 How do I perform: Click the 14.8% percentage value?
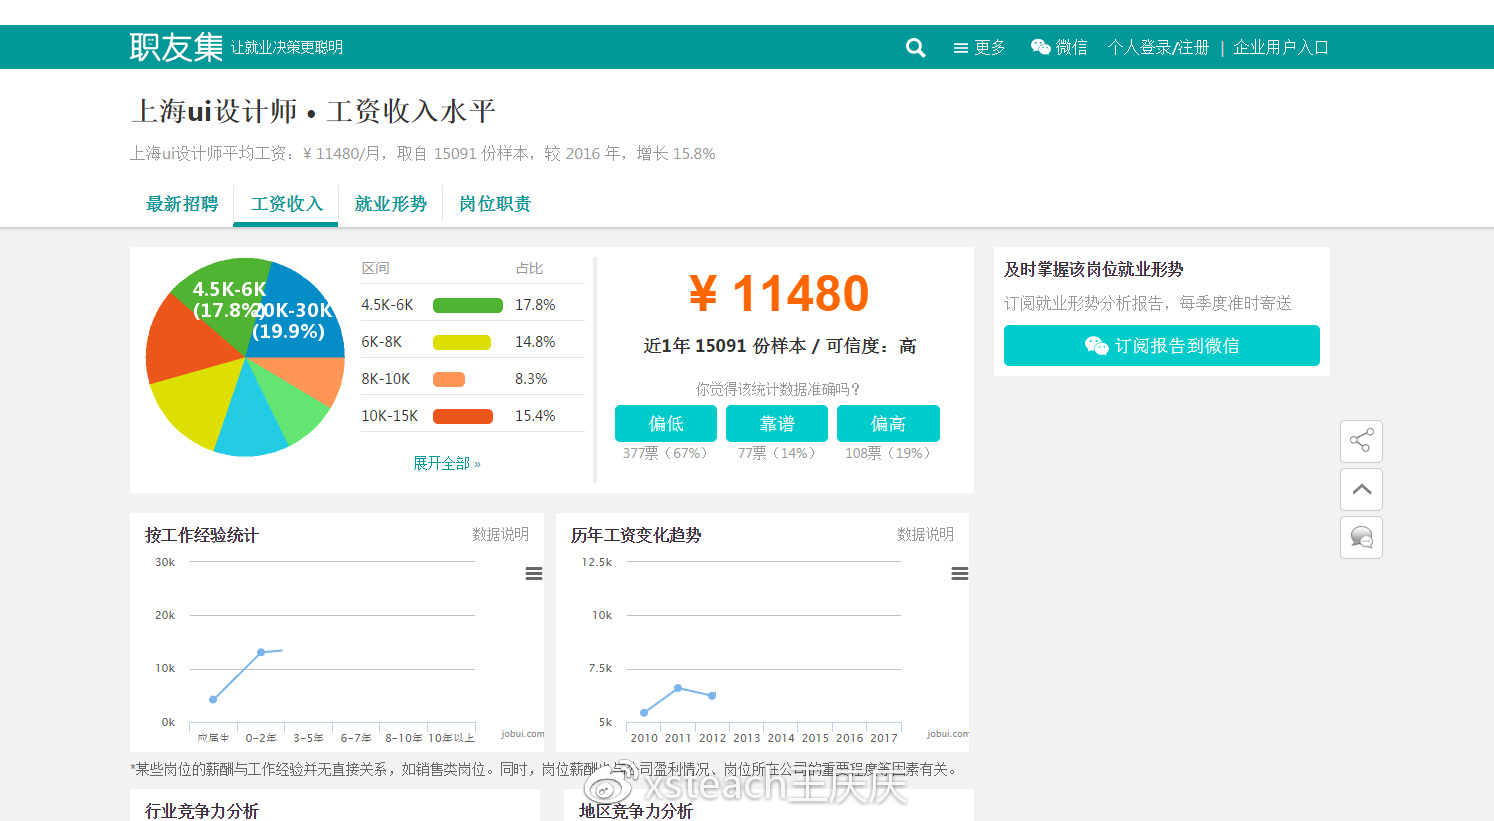point(535,342)
